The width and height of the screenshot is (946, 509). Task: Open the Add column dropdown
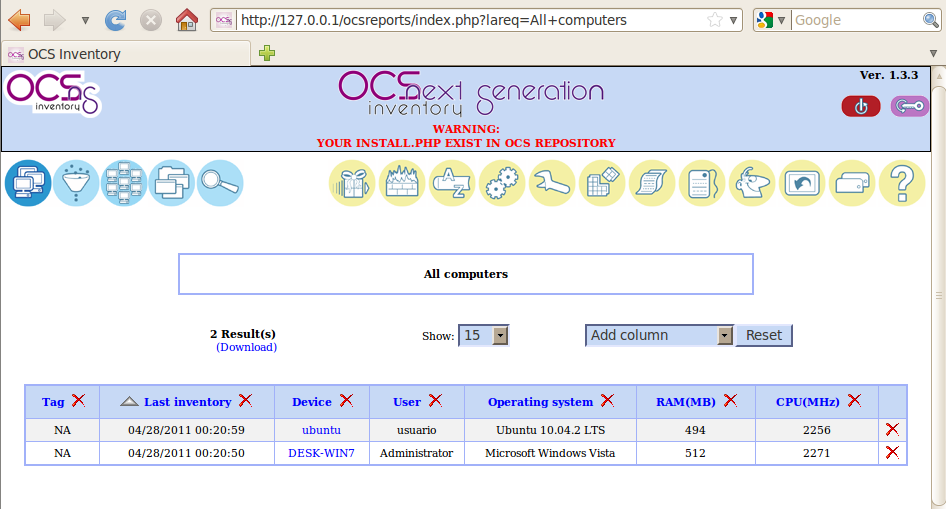tap(659, 335)
